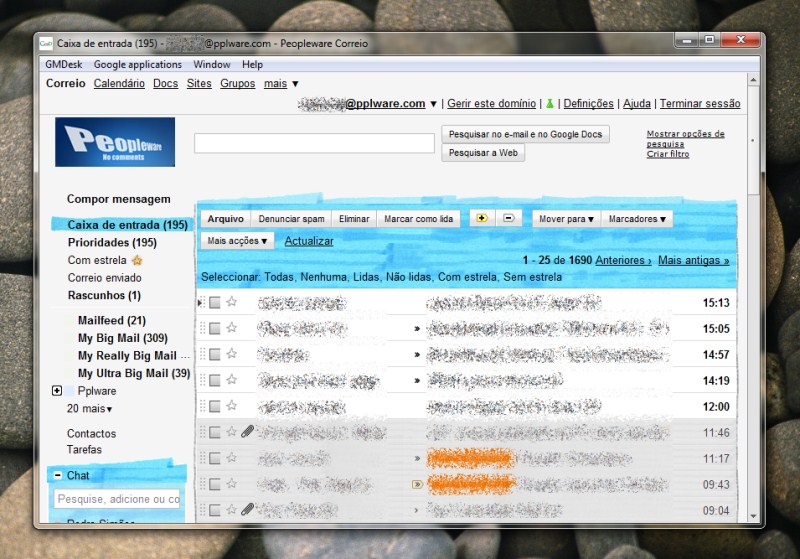The width and height of the screenshot is (800, 559).
Task: Open the Help menu
Action: click(252, 64)
